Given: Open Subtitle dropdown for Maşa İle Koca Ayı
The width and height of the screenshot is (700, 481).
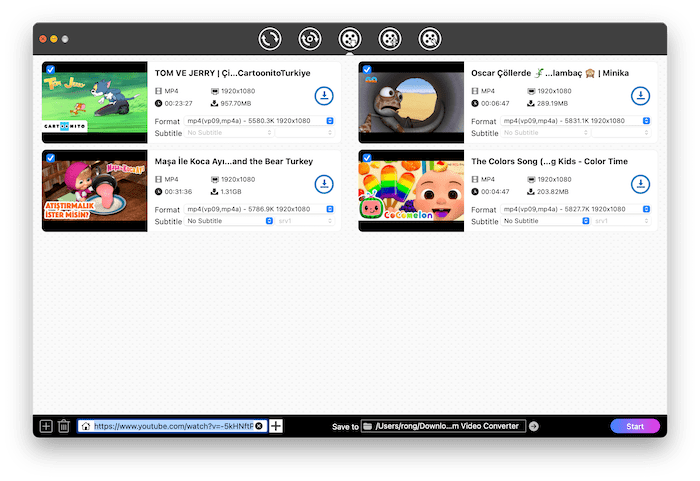Looking at the screenshot, I should (x=229, y=220).
